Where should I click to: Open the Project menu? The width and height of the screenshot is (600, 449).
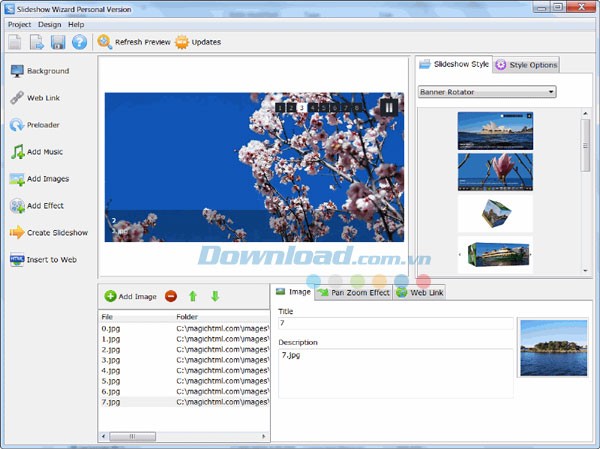coord(19,24)
